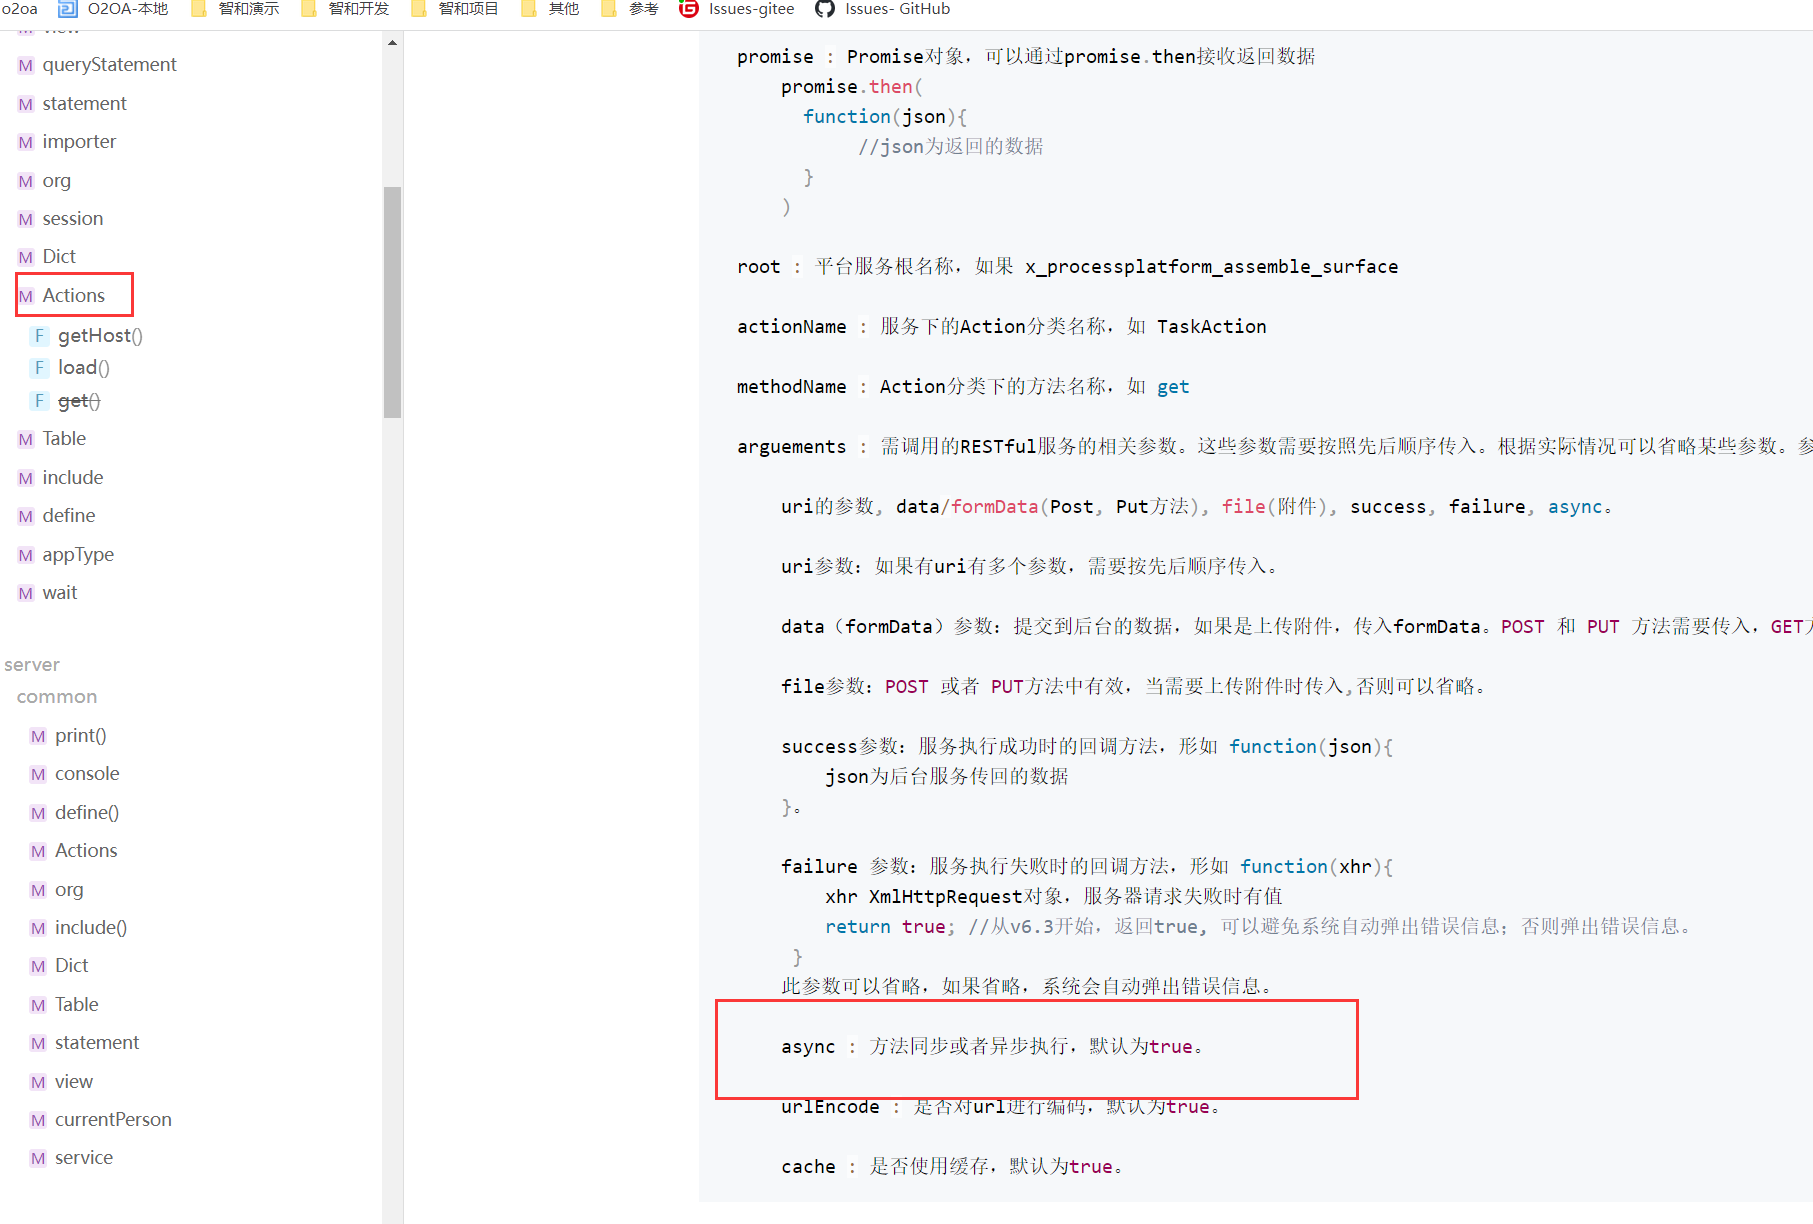The width and height of the screenshot is (1813, 1224).
Task: Click the M badge beside print()
Action: [38, 737]
